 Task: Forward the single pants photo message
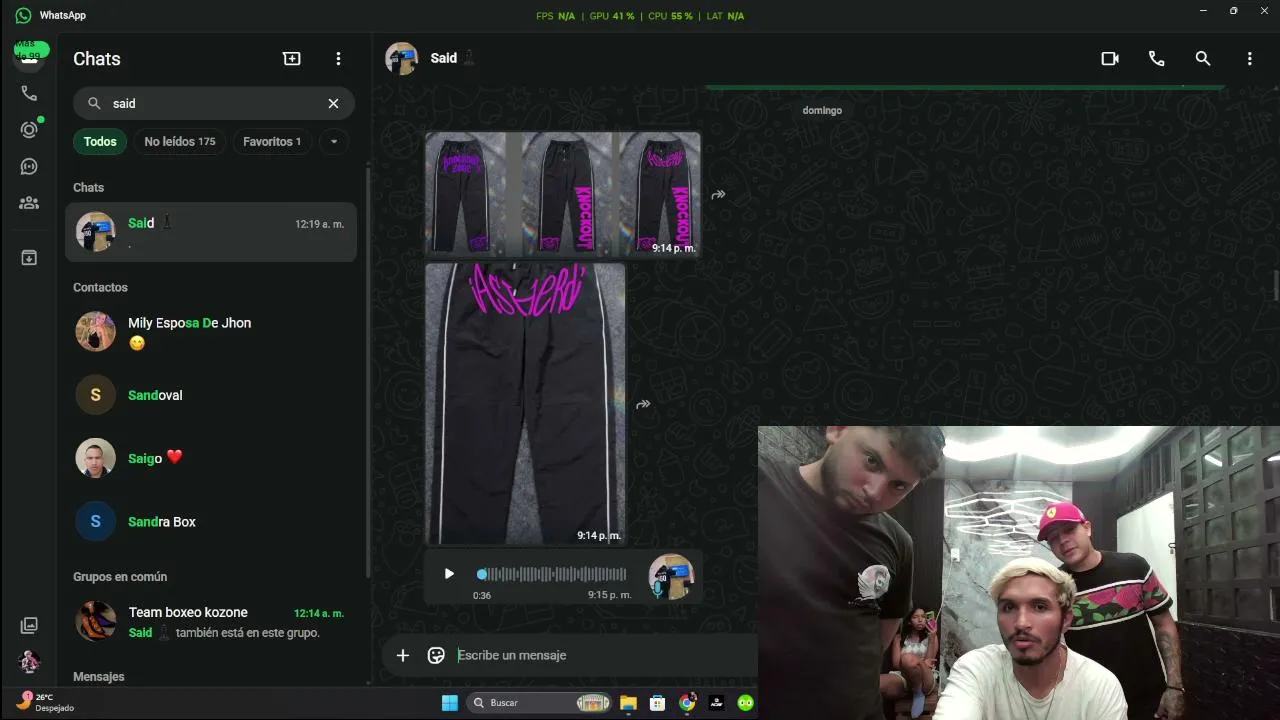tap(643, 404)
